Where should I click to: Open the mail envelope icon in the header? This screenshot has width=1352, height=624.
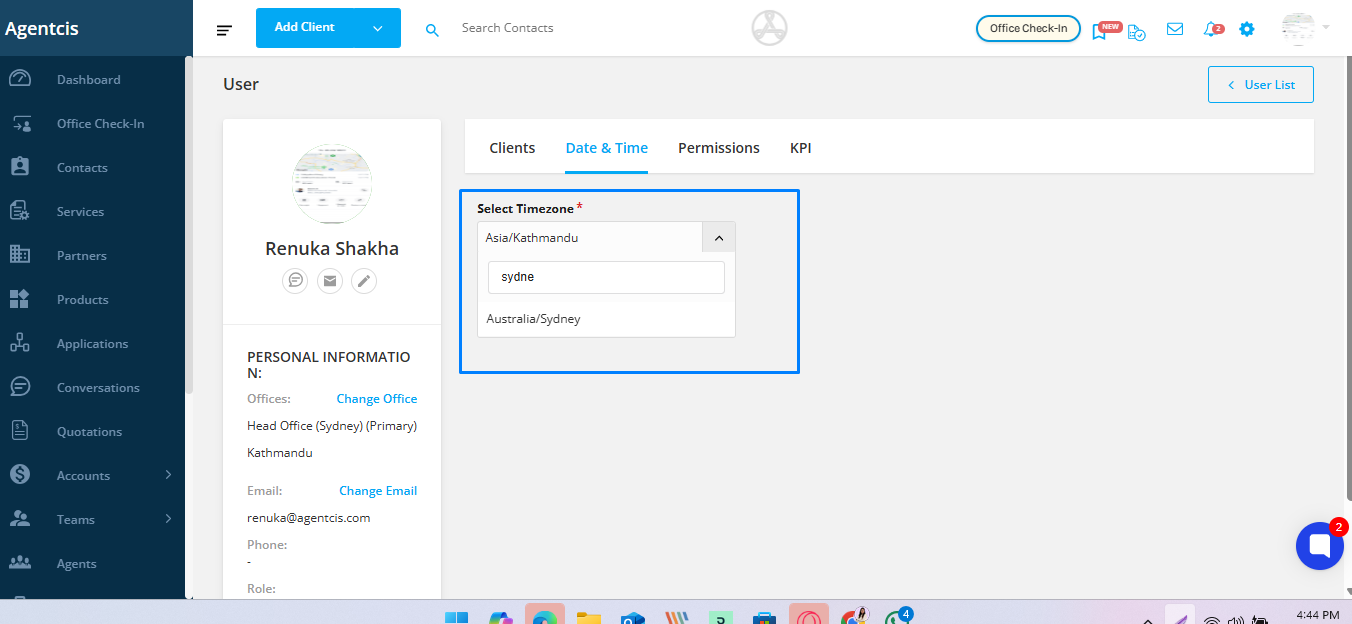[x=1175, y=29]
